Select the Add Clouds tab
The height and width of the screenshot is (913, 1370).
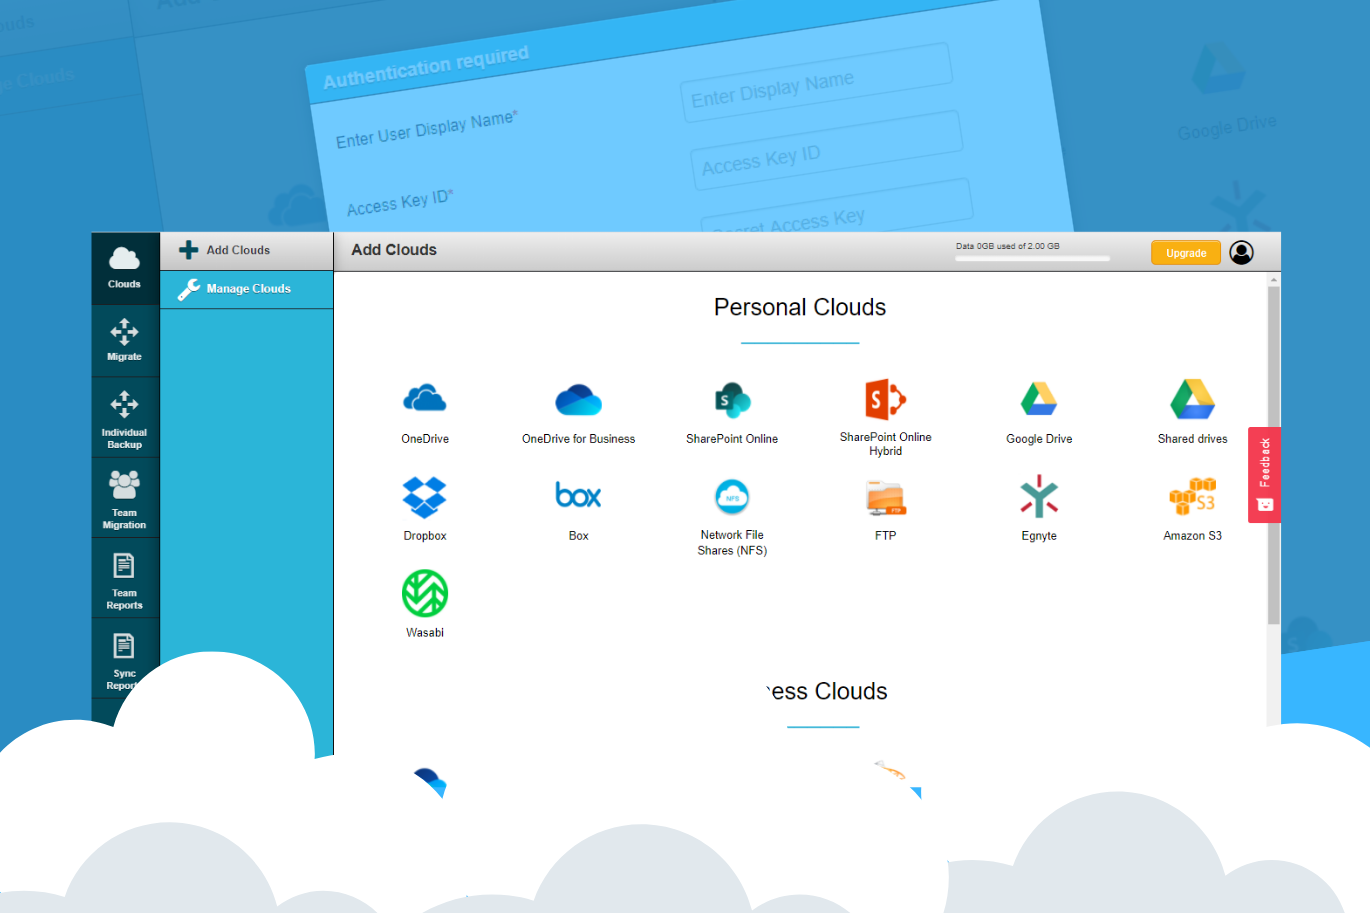coord(246,251)
